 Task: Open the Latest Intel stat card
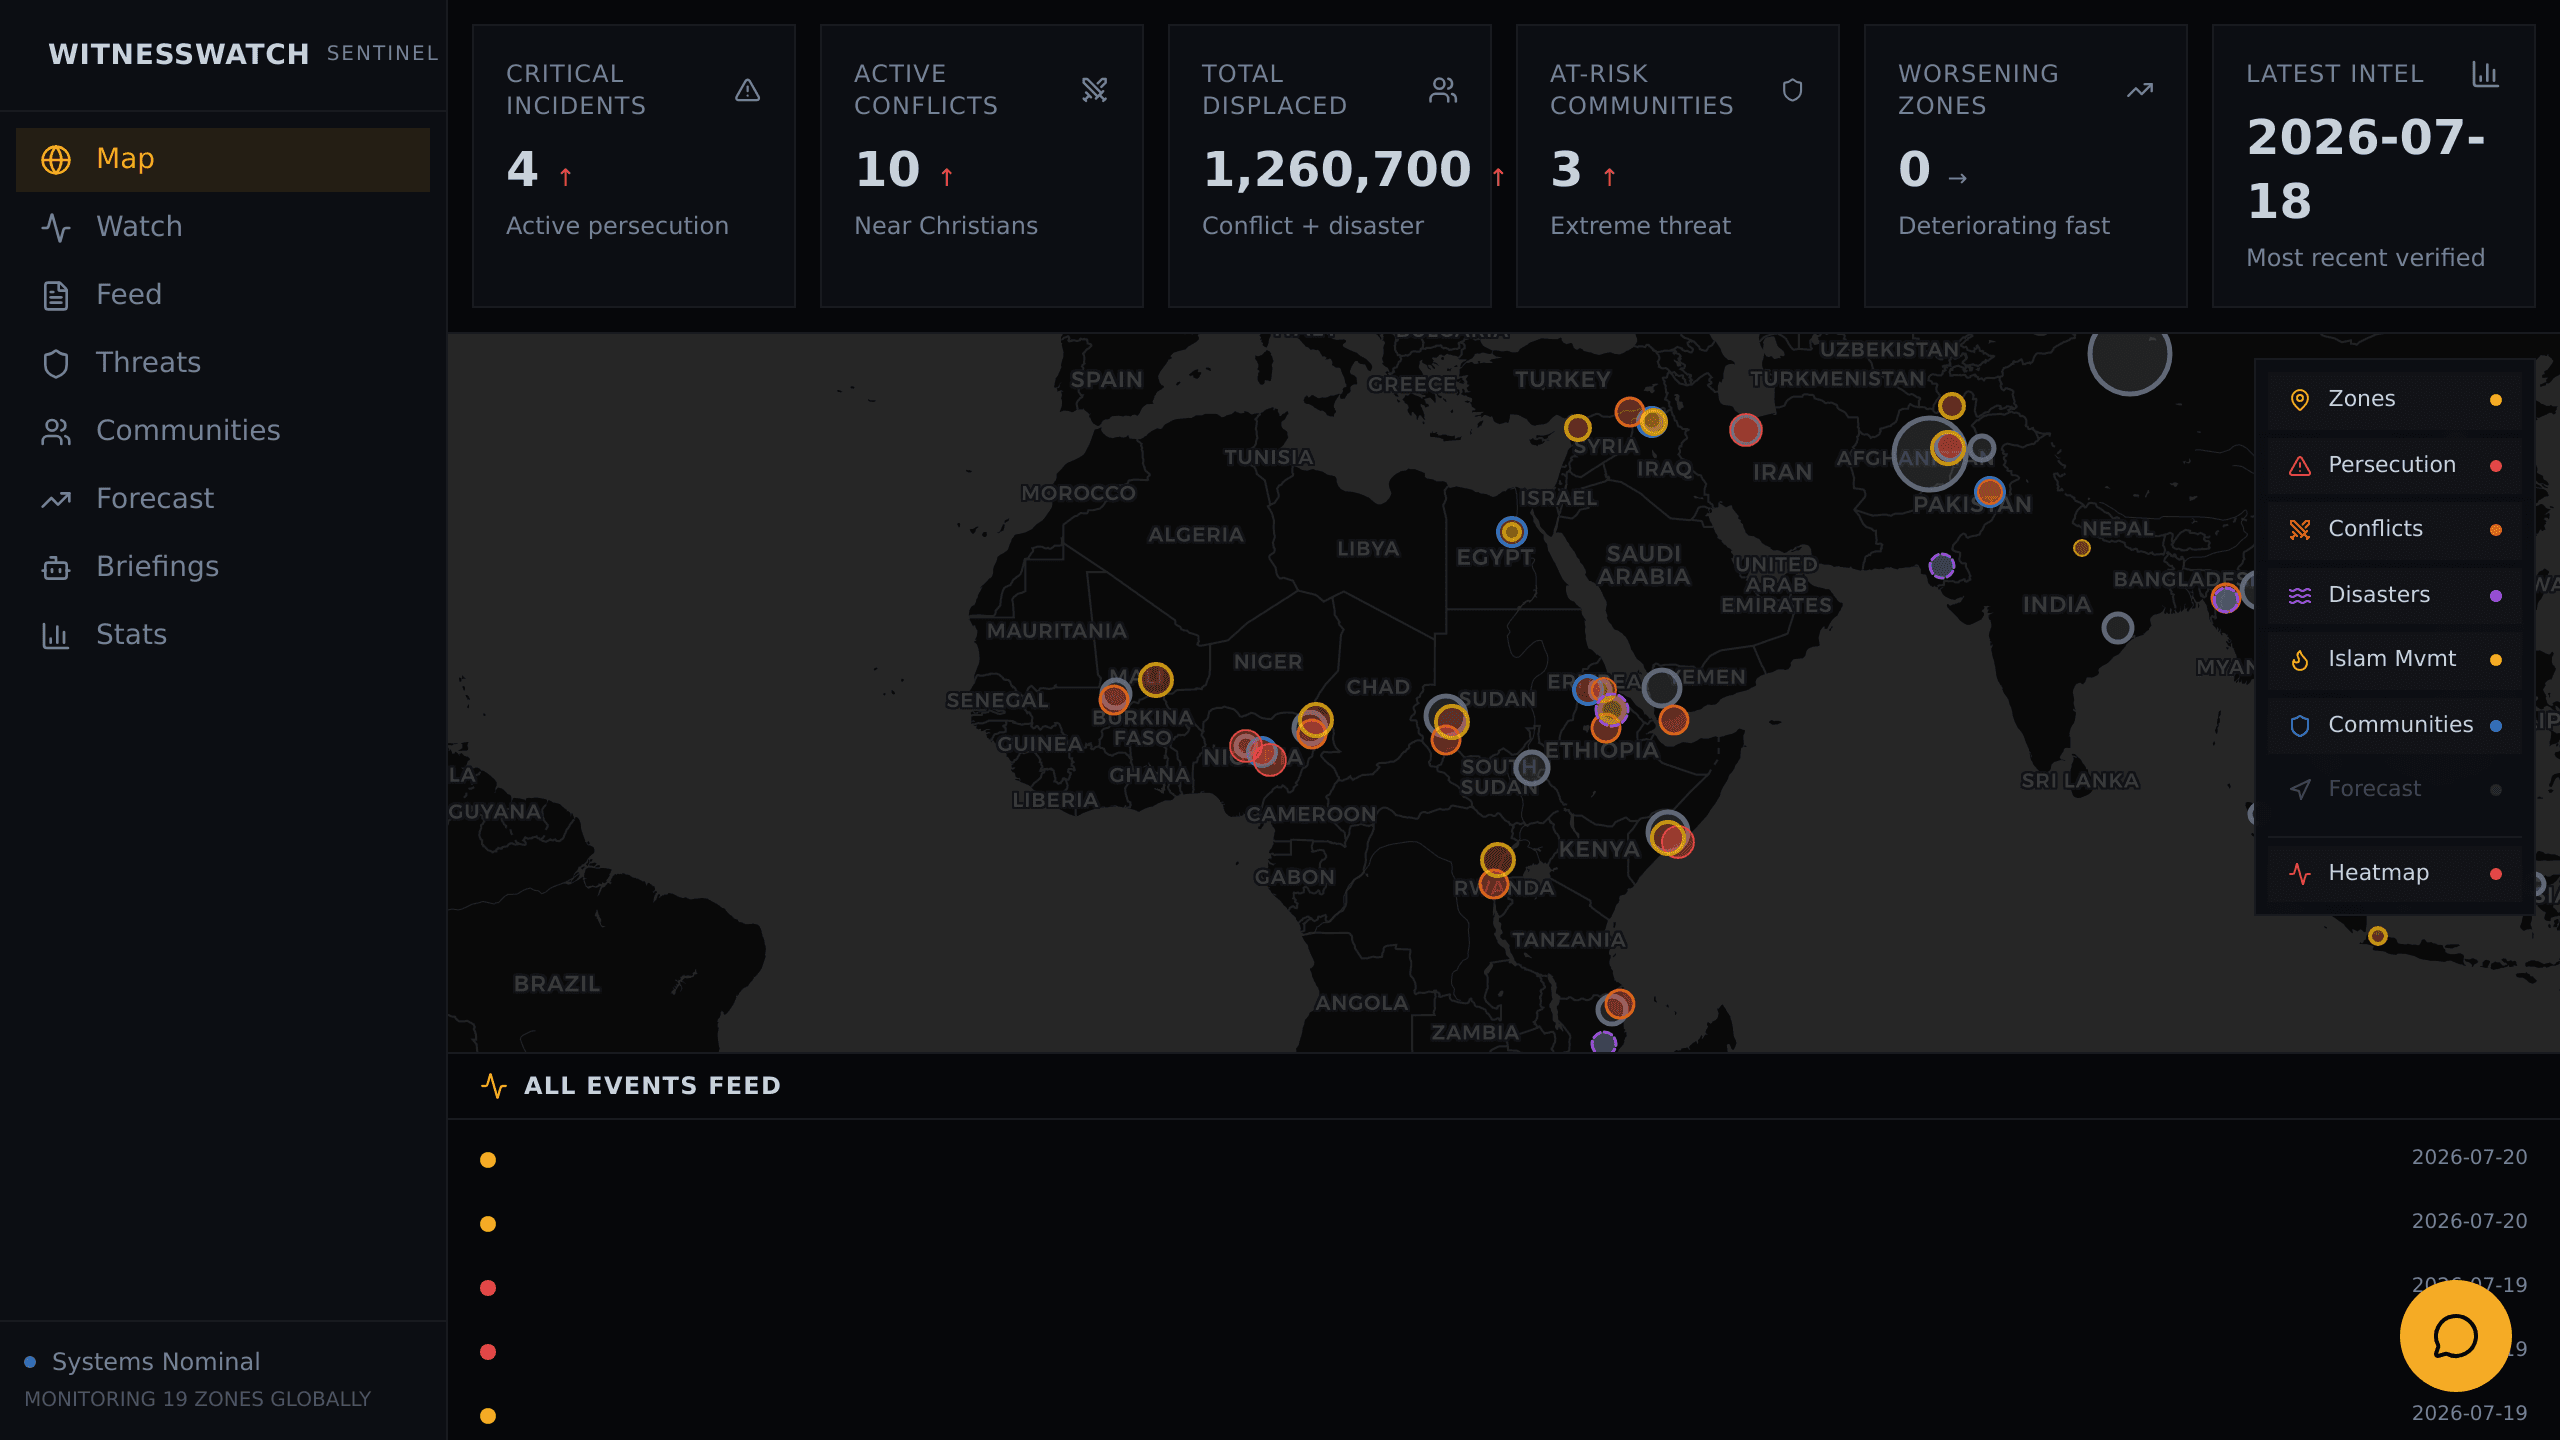(2374, 166)
